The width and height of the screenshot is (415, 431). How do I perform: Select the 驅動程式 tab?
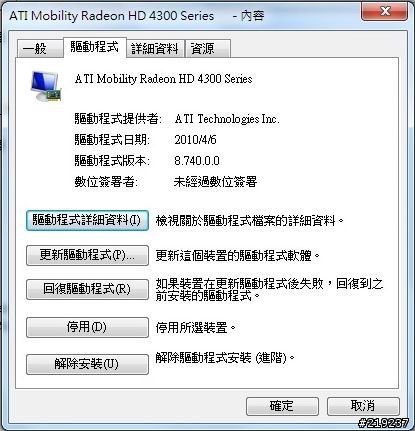point(95,47)
